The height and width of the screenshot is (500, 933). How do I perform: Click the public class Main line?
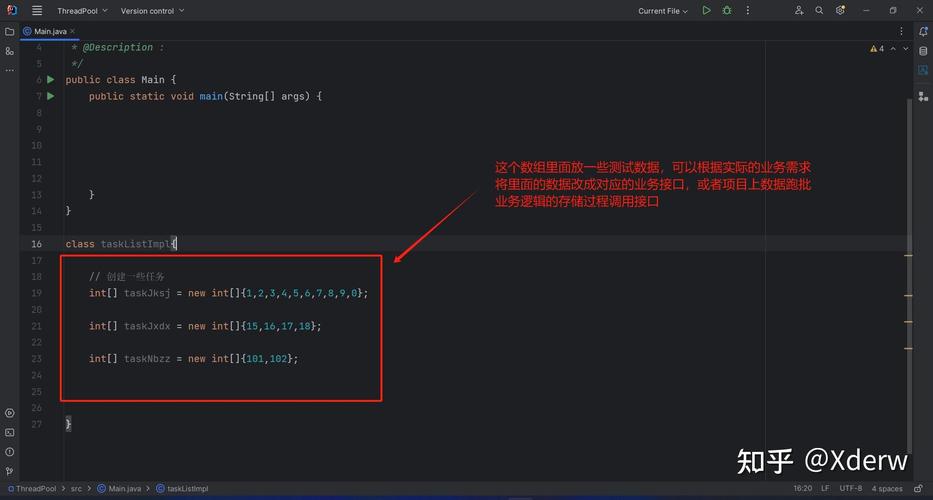(121, 79)
